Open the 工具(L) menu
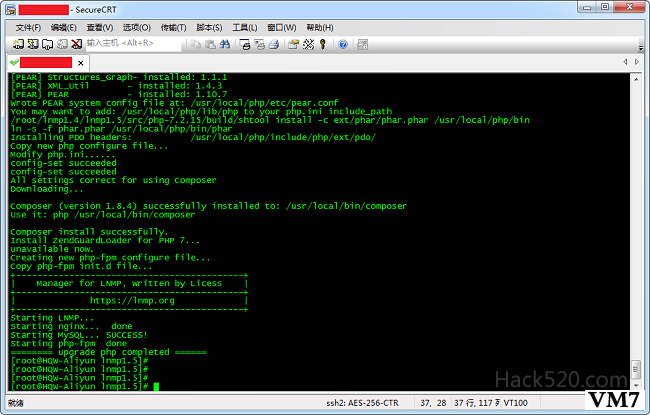The height and width of the screenshot is (415, 650). click(245, 28)
